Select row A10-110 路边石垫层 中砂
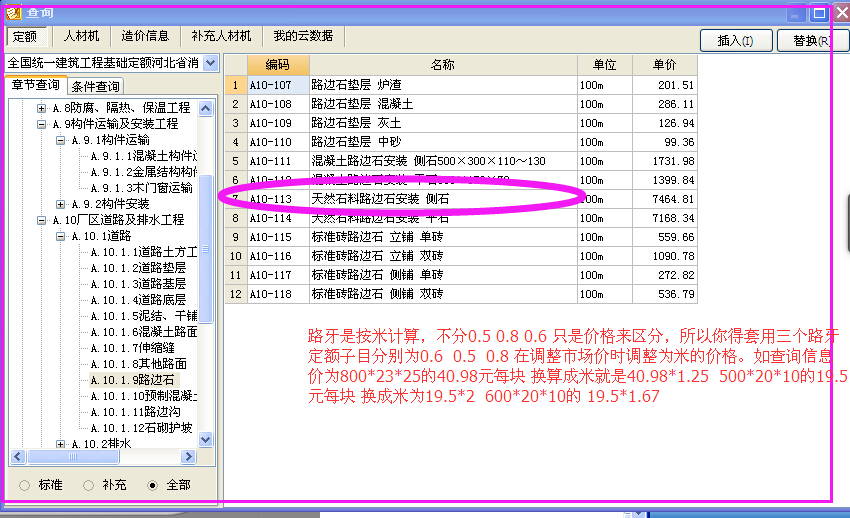 (x=461, y=142)
